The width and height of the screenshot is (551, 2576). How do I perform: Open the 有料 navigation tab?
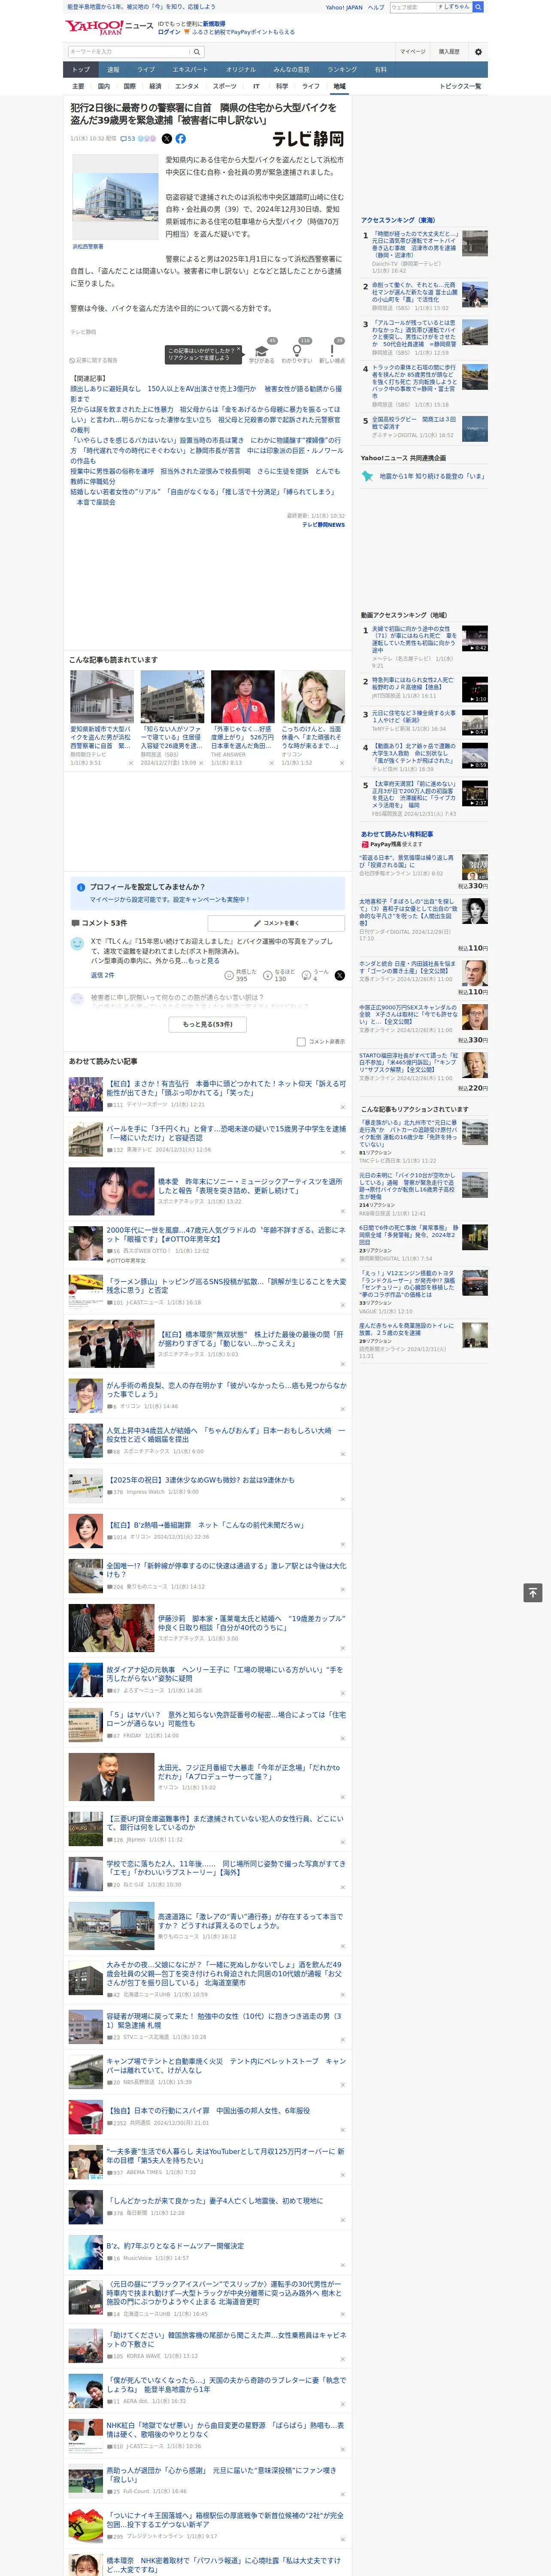pyautogui.click(x=380, y=70)
